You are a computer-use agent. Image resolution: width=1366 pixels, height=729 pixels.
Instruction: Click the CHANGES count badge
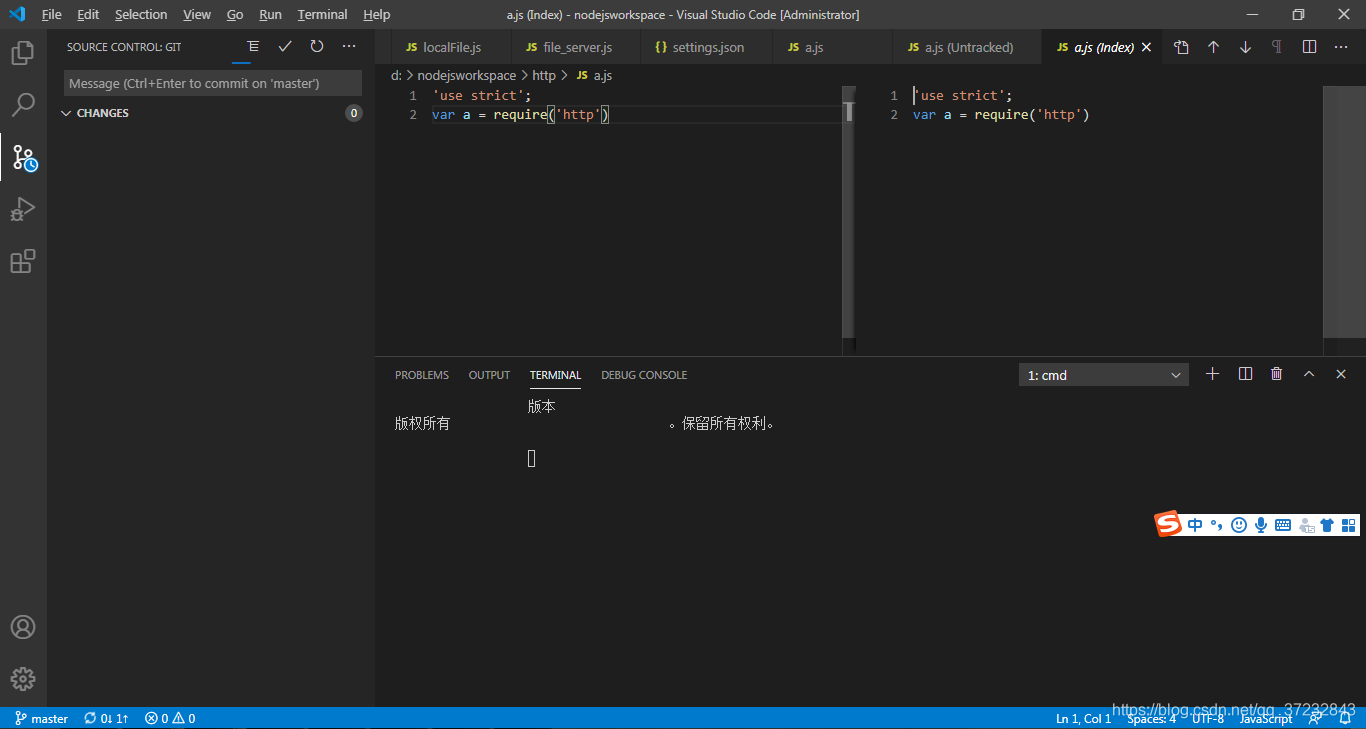(x=353, y=113)
